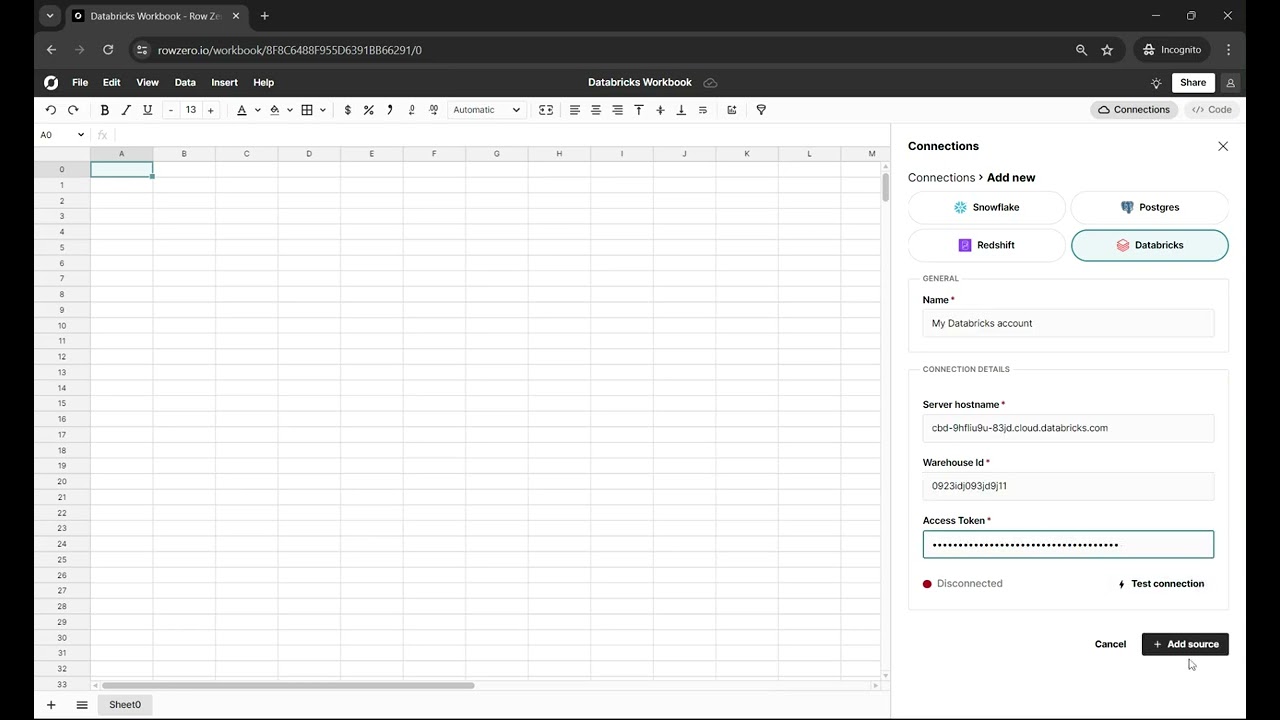Click the Connections breadcrumb link
The width and height of the screenshot is (1280, 720).
(941, 178)
